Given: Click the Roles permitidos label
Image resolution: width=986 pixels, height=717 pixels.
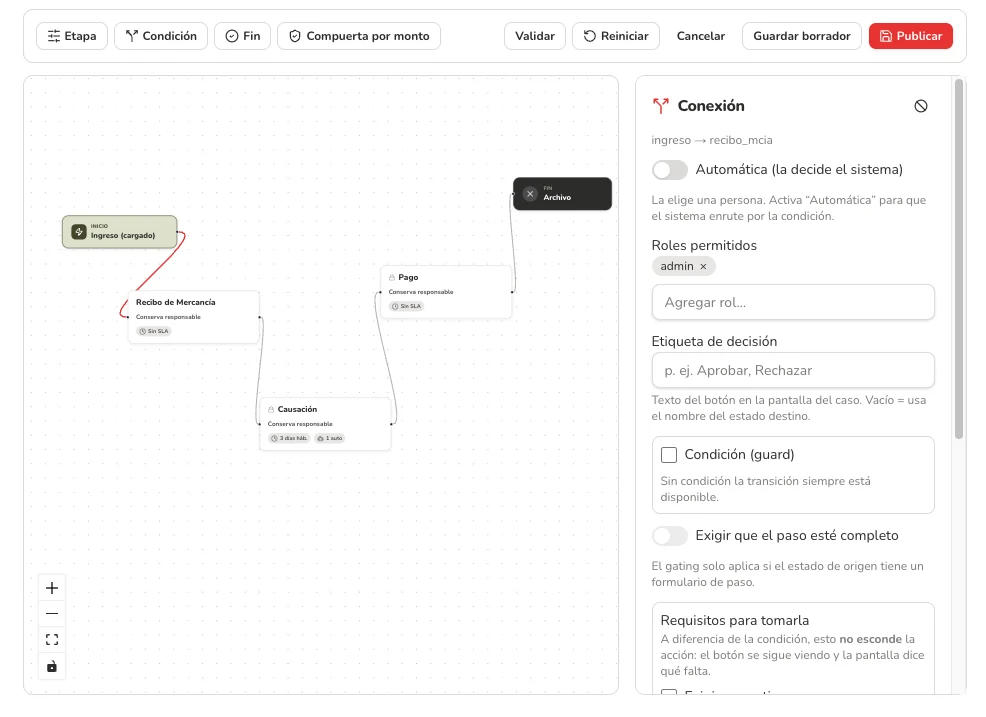Looking at the screenshot, I should [704, 245].
